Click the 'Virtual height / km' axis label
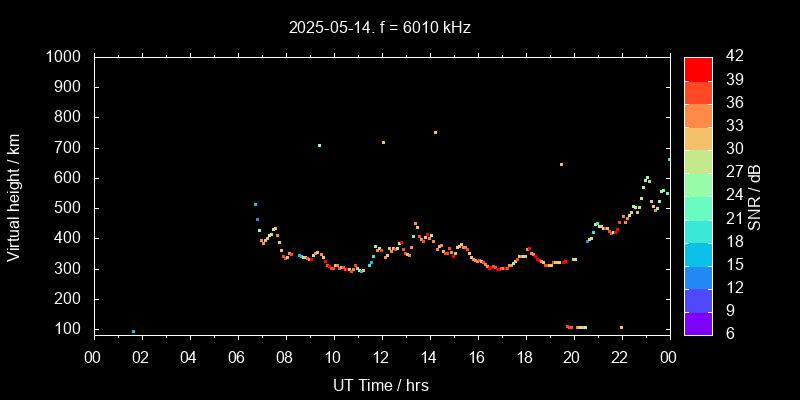 point(14,196)
